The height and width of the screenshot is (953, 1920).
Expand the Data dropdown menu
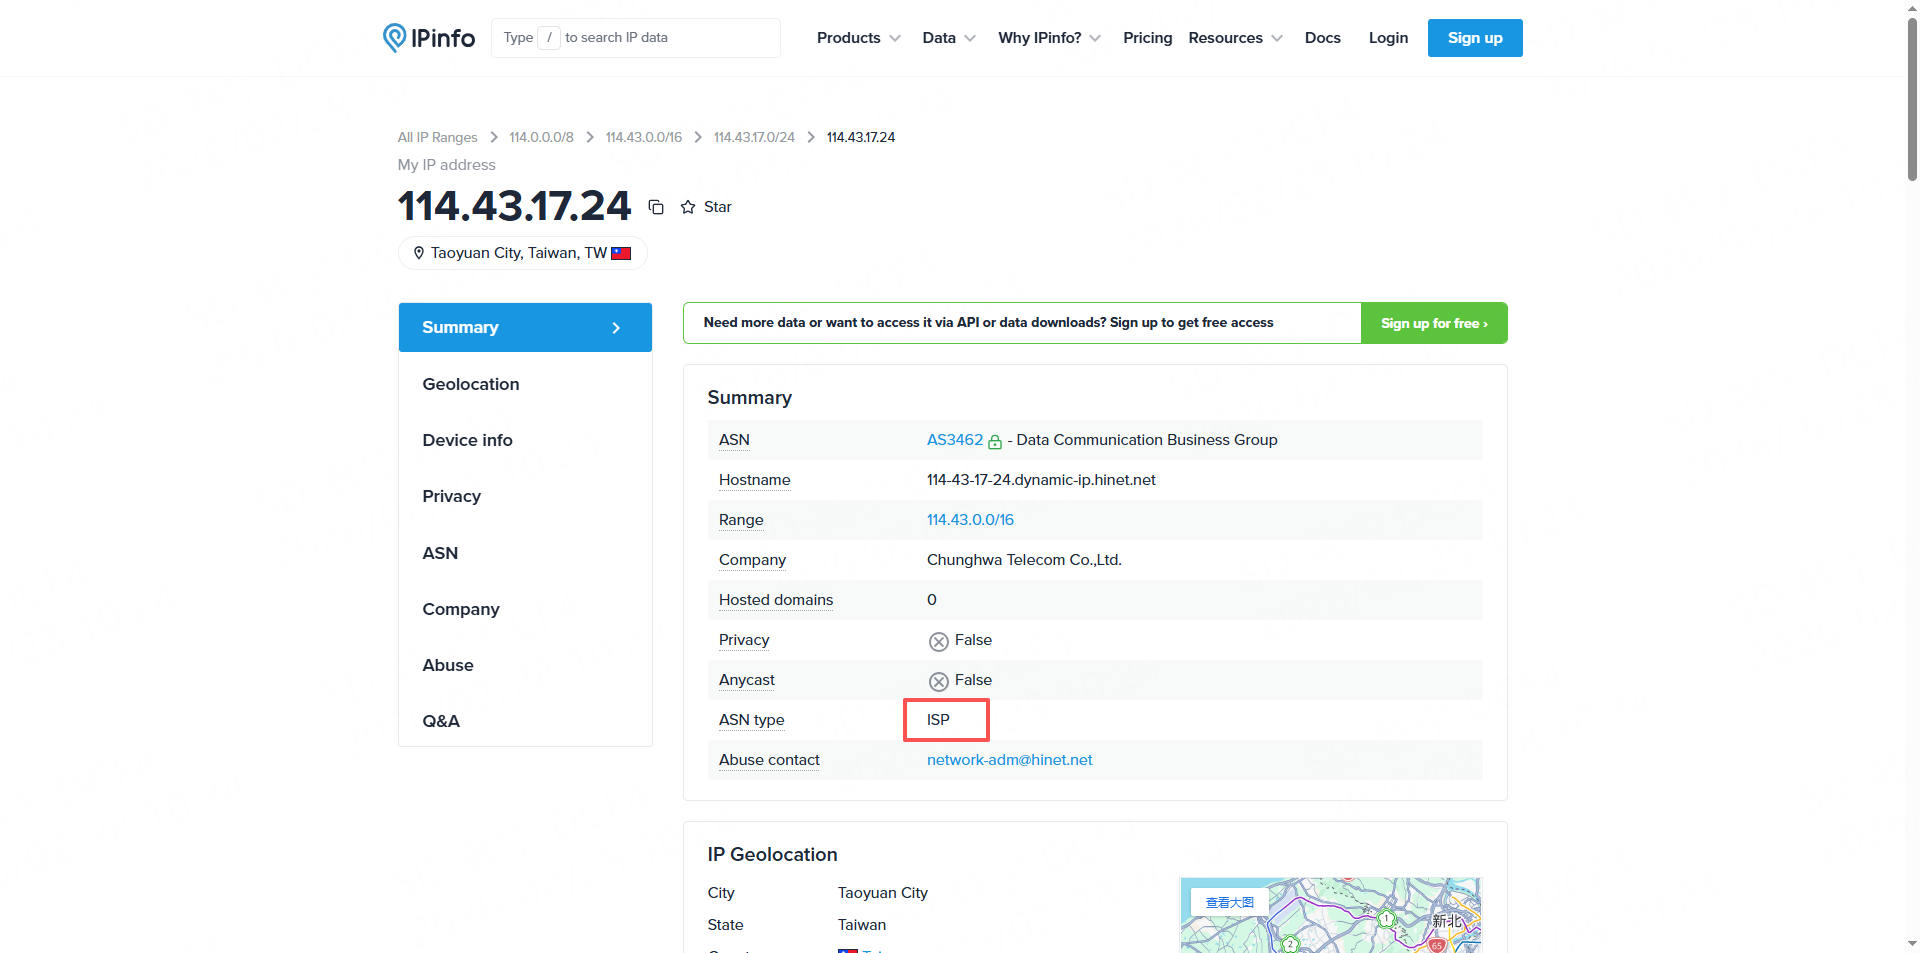coord(948,38)
